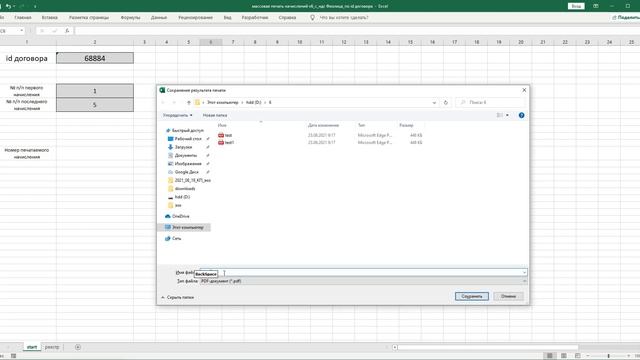Screen dimensions: 640x360
Task: Switch to the 'реестр' sheet tab
Action: pyautogui.click(x=52, y=347)
